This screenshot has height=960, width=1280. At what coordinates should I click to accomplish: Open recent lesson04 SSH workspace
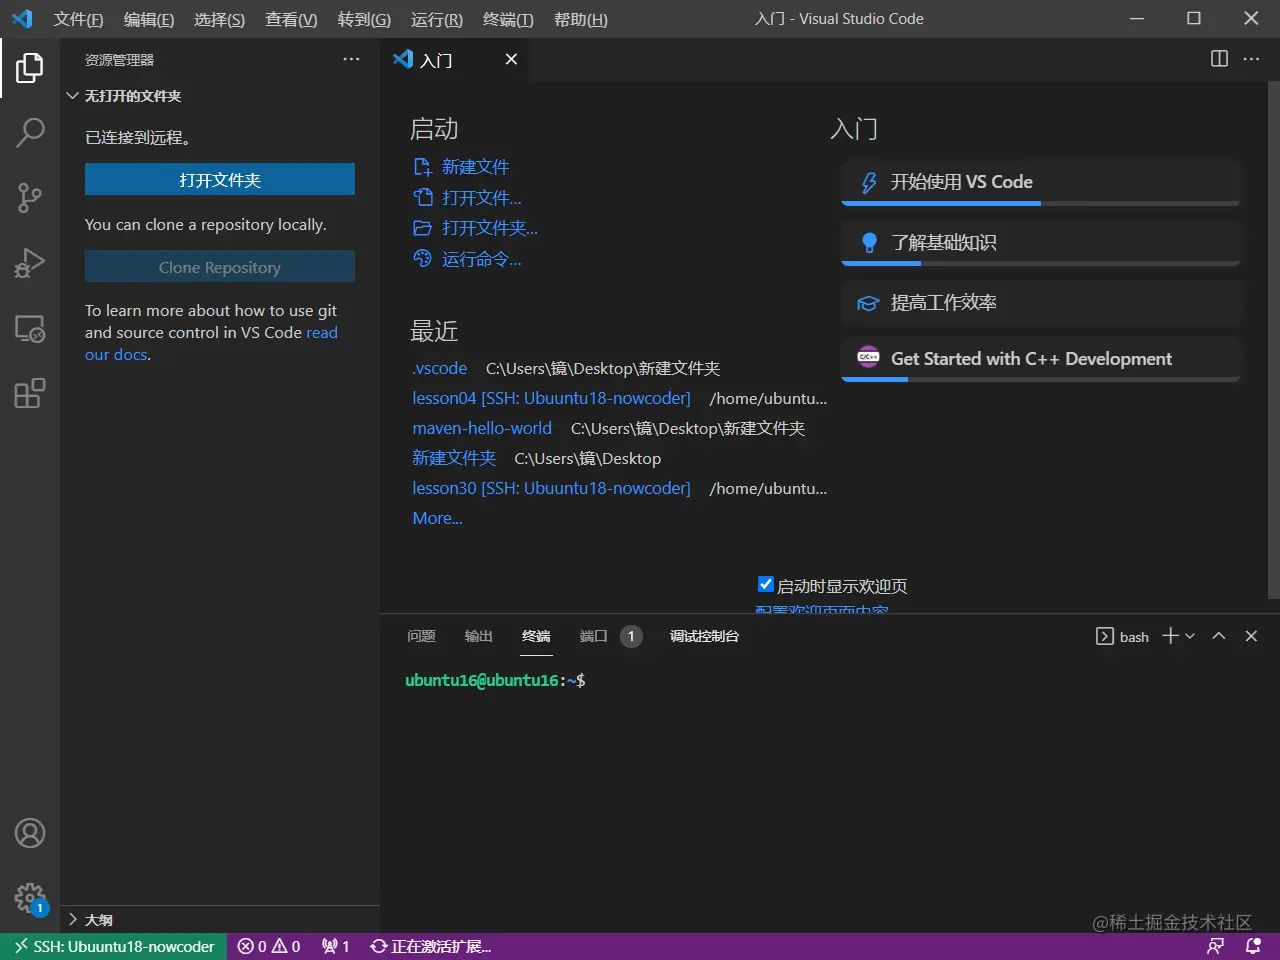click(x=551, y=398)
